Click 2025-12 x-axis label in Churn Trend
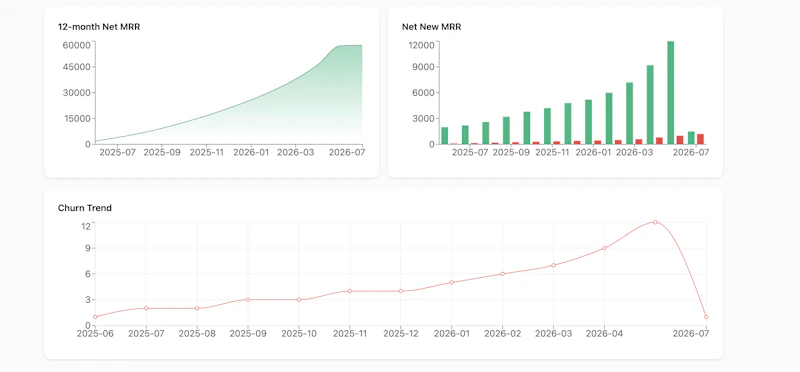This screenshot has height=372, width=800. coord(401,334)
